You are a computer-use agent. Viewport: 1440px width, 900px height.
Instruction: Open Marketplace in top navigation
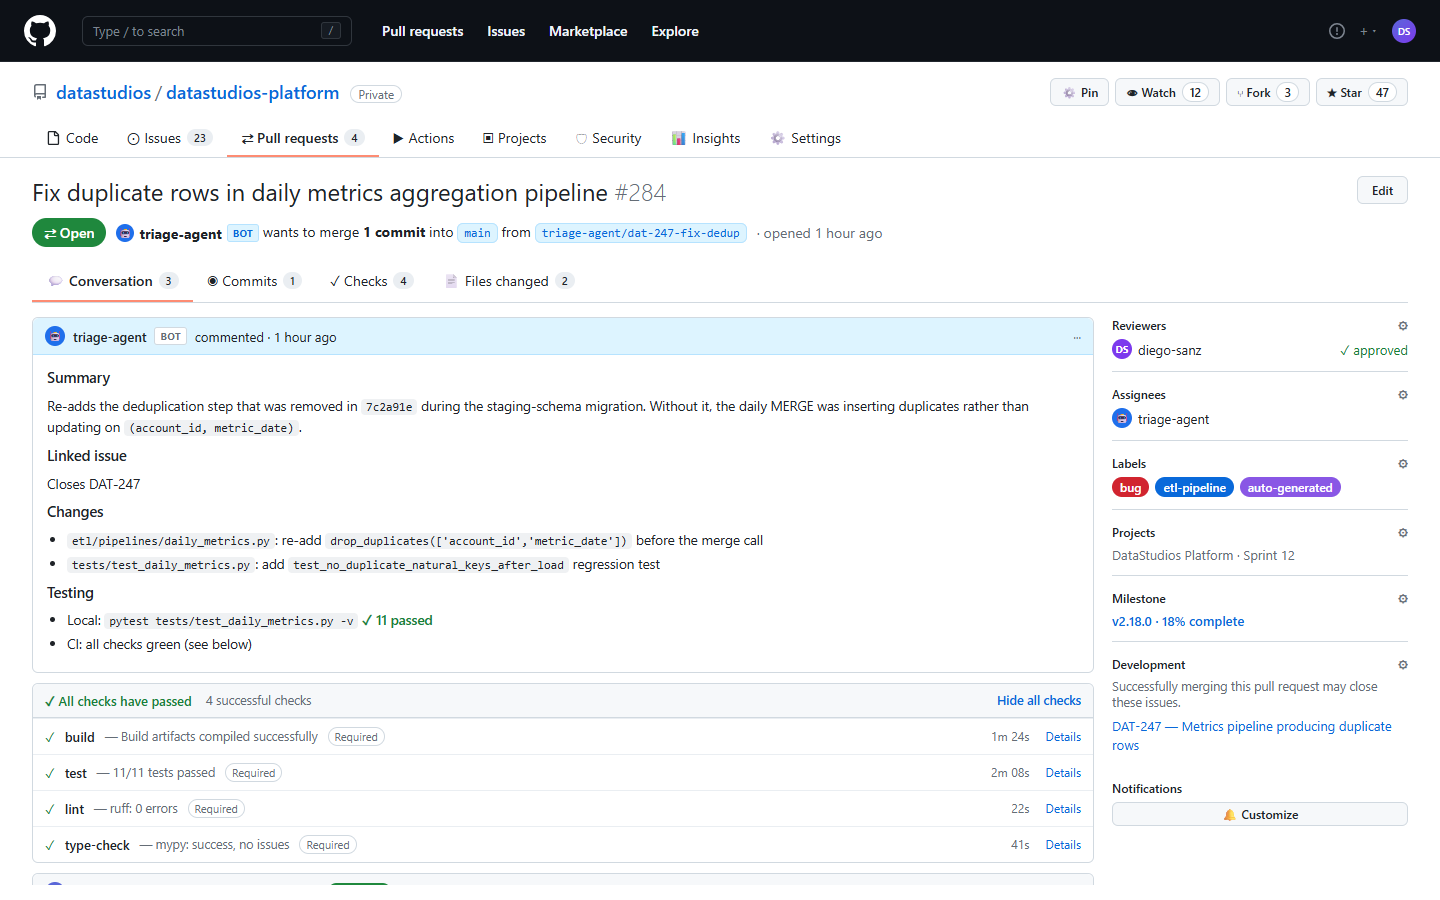tap(588, 31)
